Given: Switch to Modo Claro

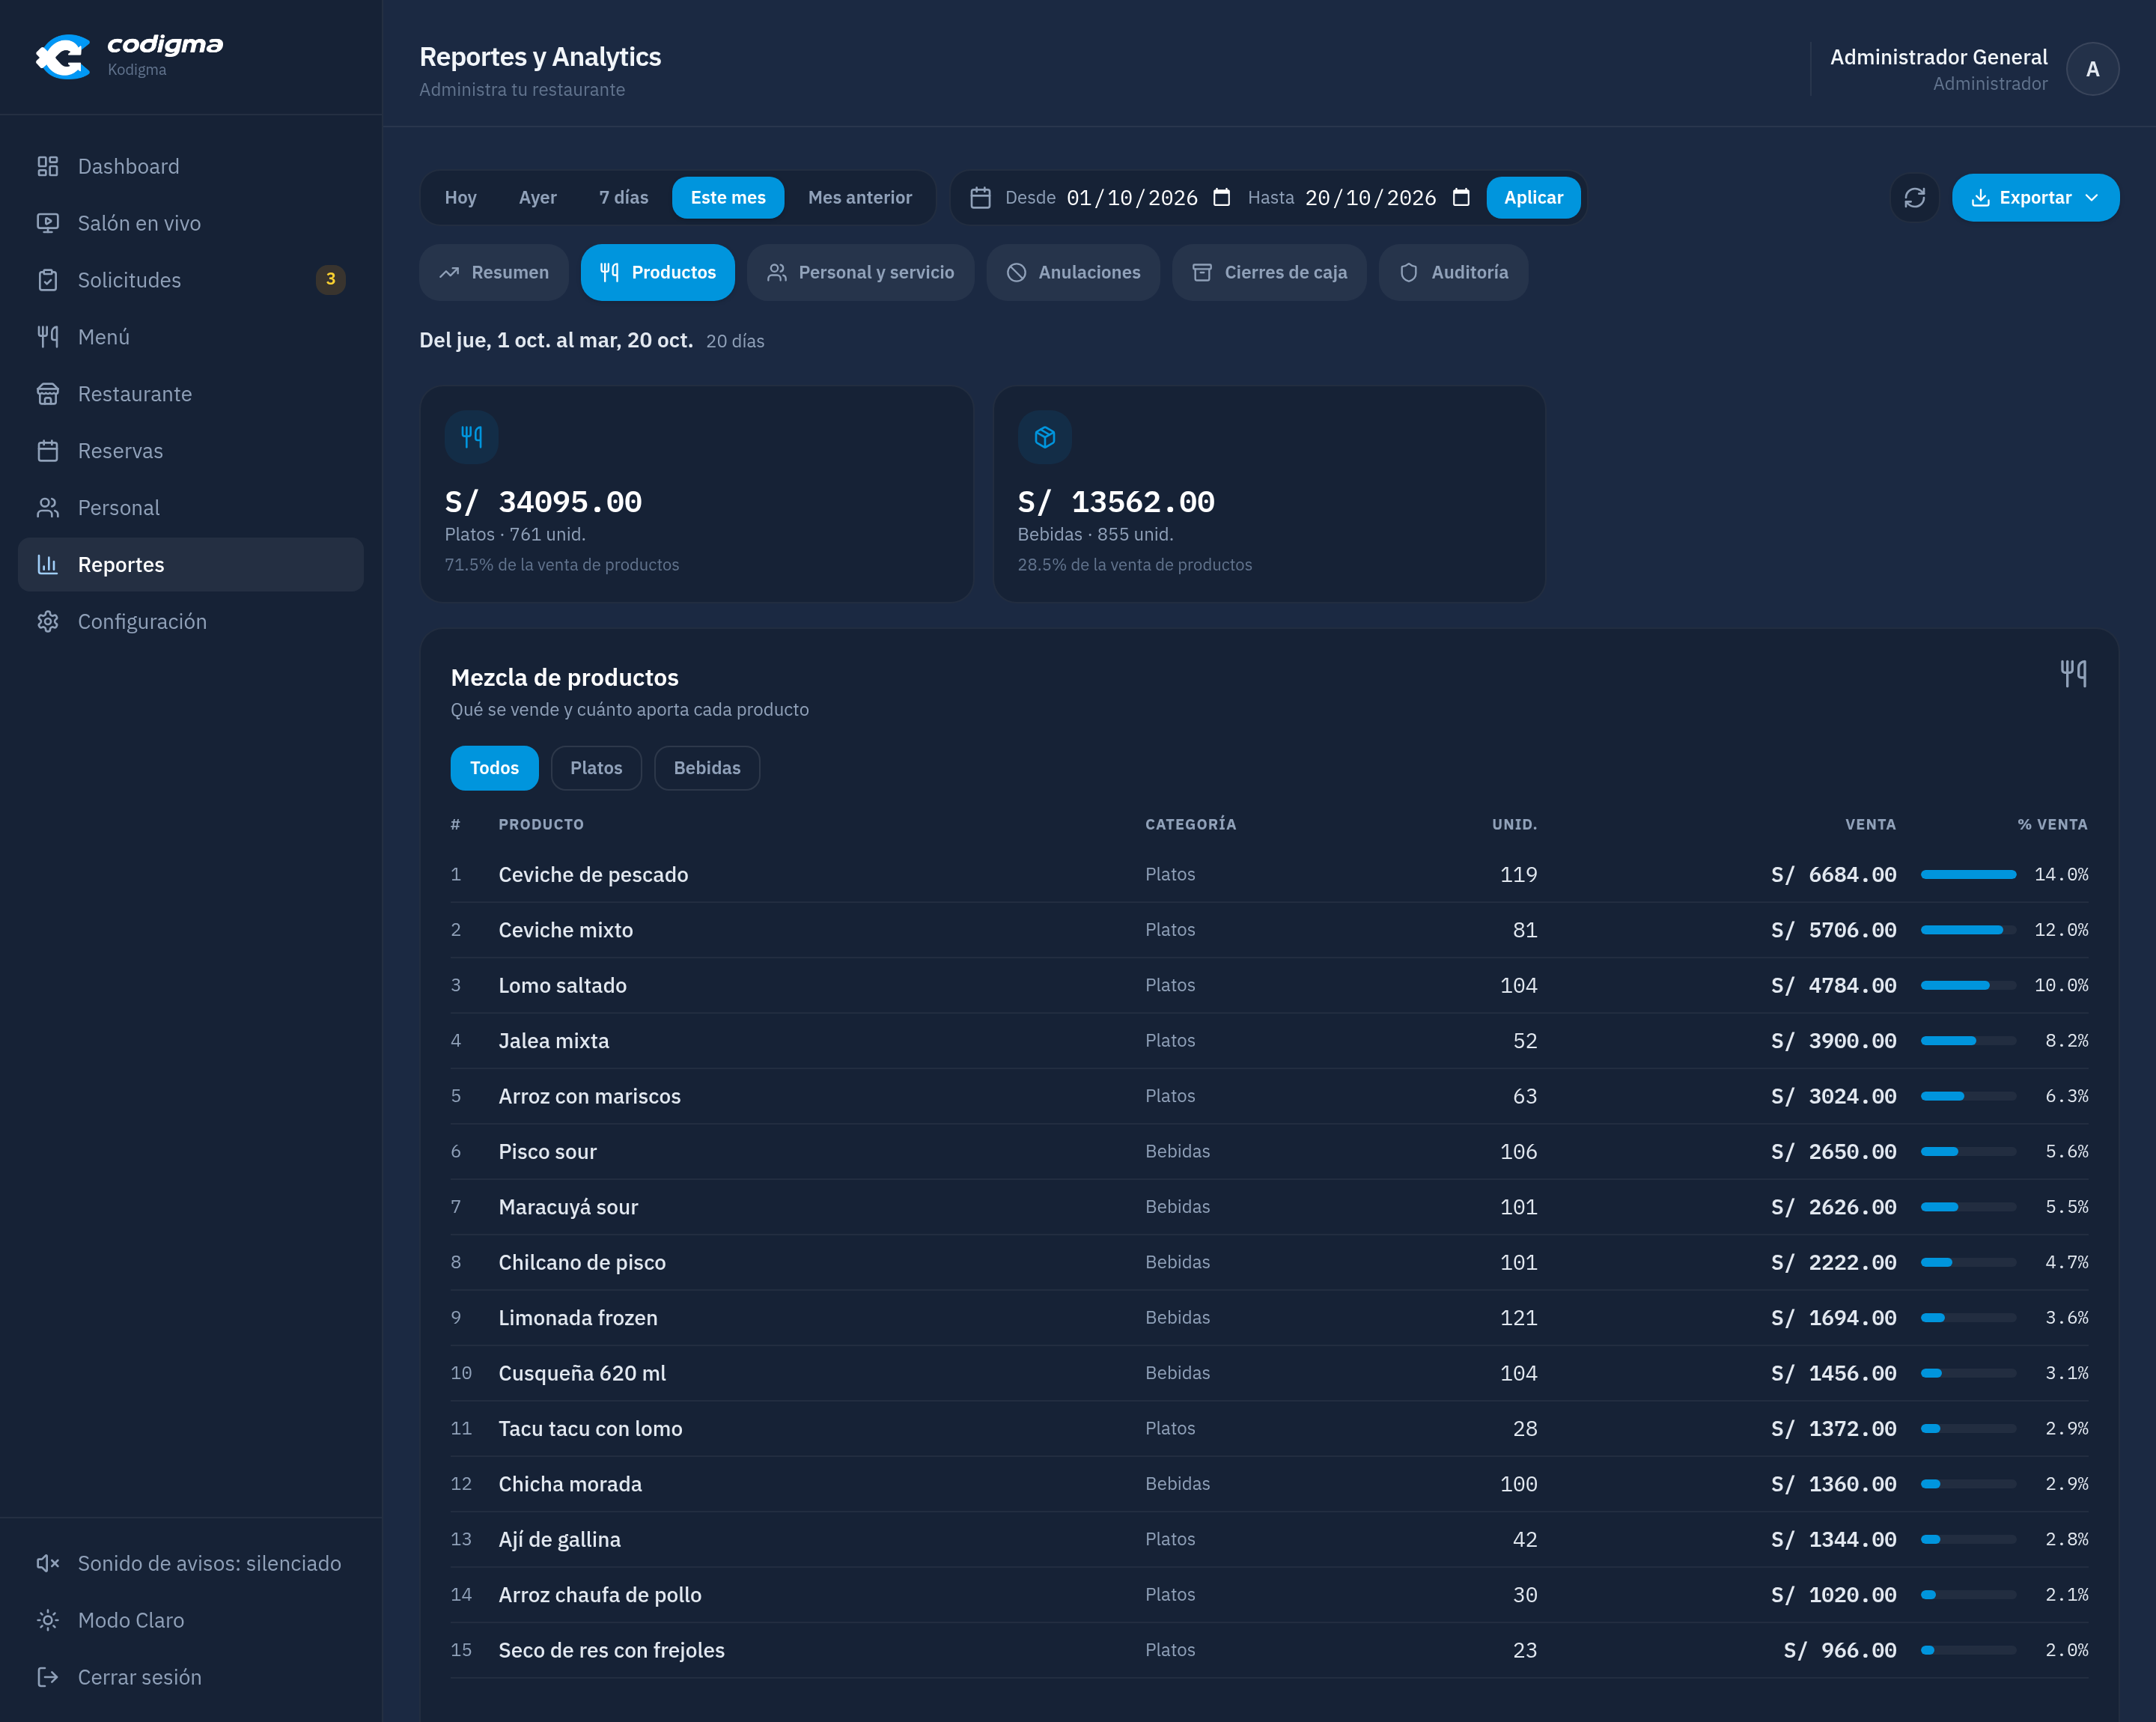Looking at the screenshot, I should [190, 1620].
